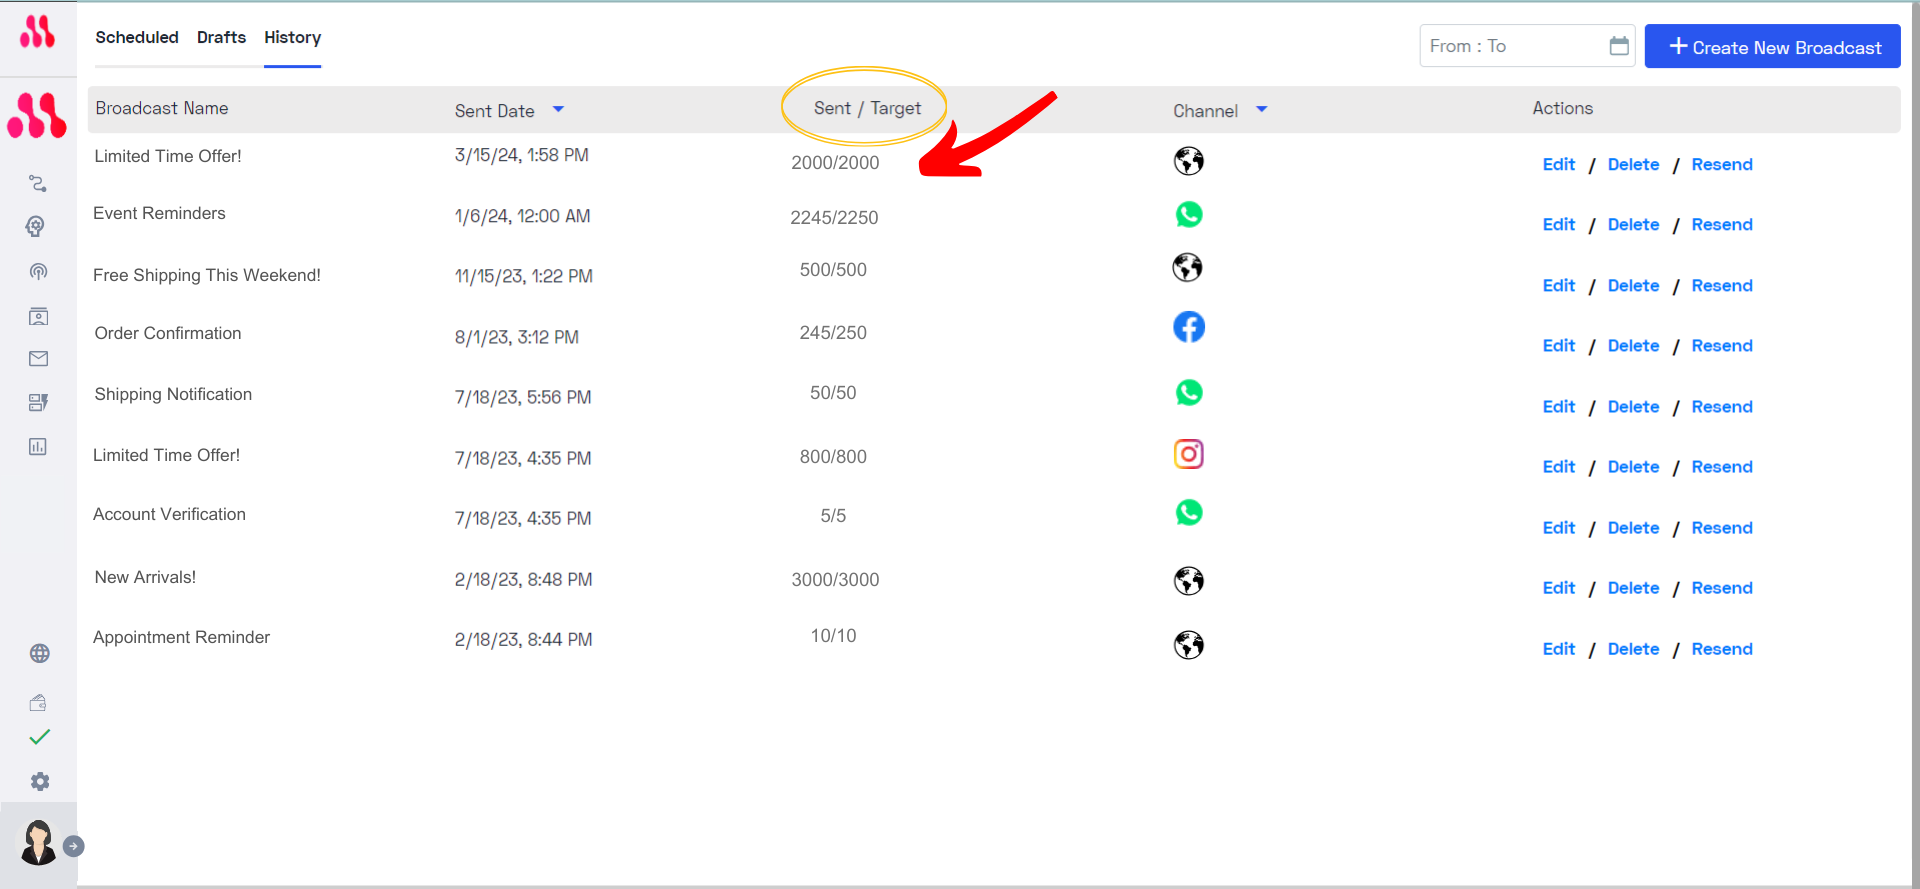The image size is (1920, 889).
Task: Click the large brand logo in sidebar
Action: tap(37, 115)
